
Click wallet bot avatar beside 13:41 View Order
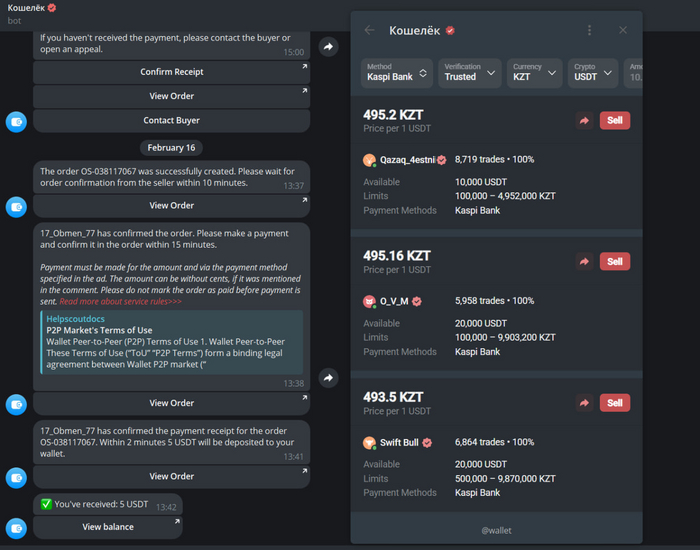click(x=16, y=478)
